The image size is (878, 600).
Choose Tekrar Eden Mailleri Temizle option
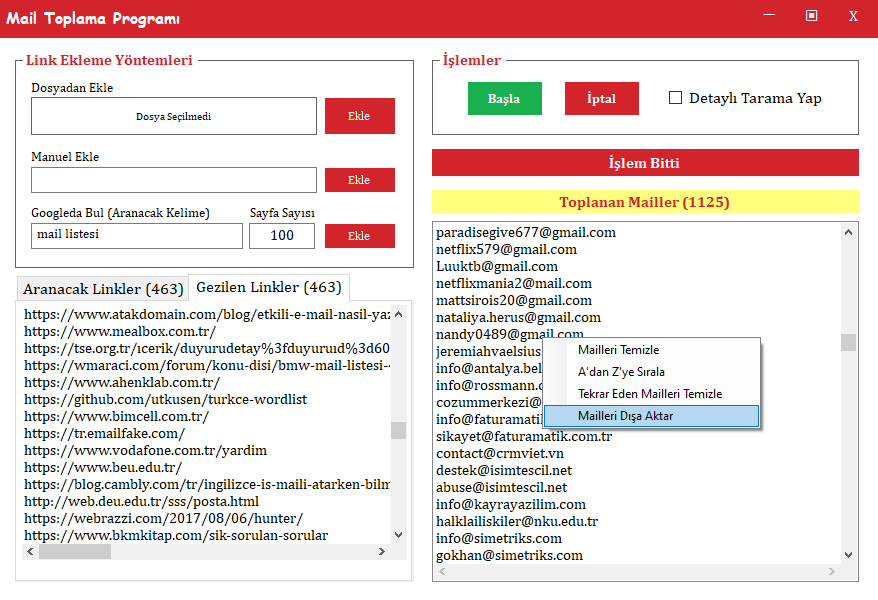[x=652, y=394]
